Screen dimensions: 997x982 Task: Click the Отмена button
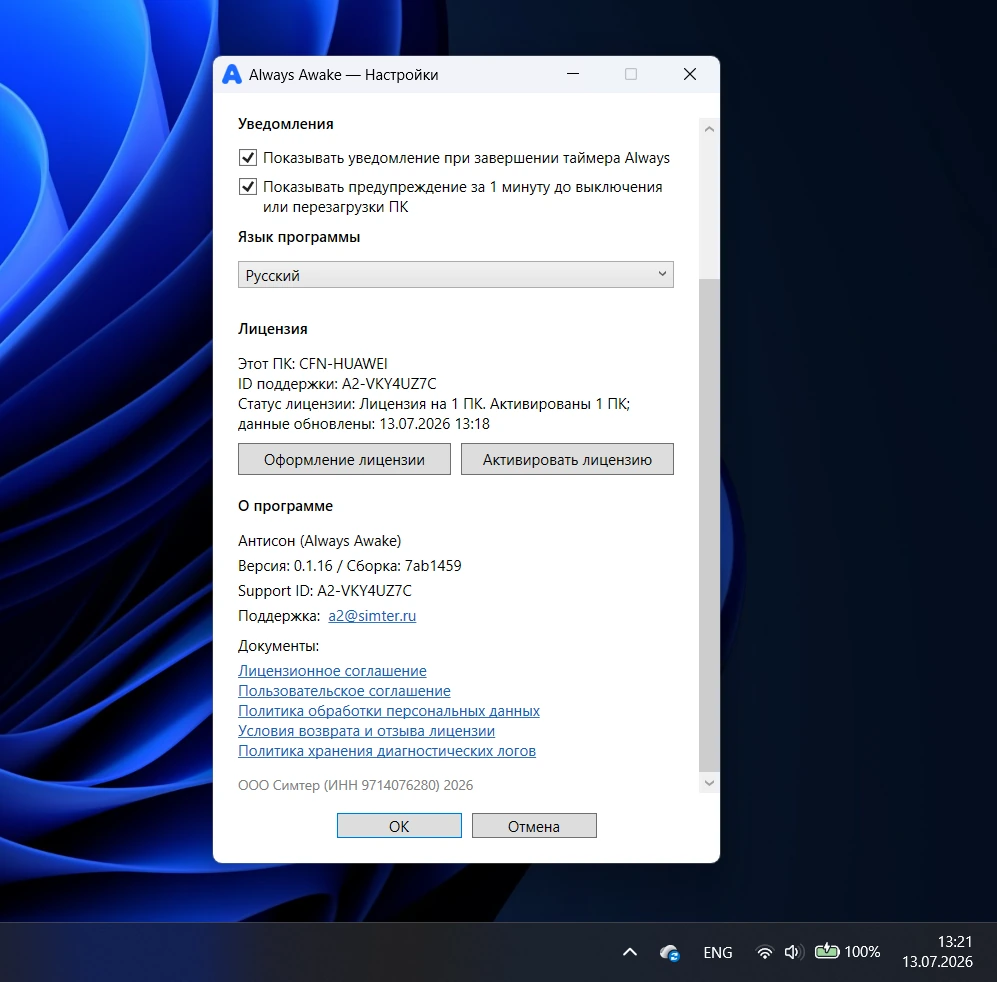click(534, 826)
